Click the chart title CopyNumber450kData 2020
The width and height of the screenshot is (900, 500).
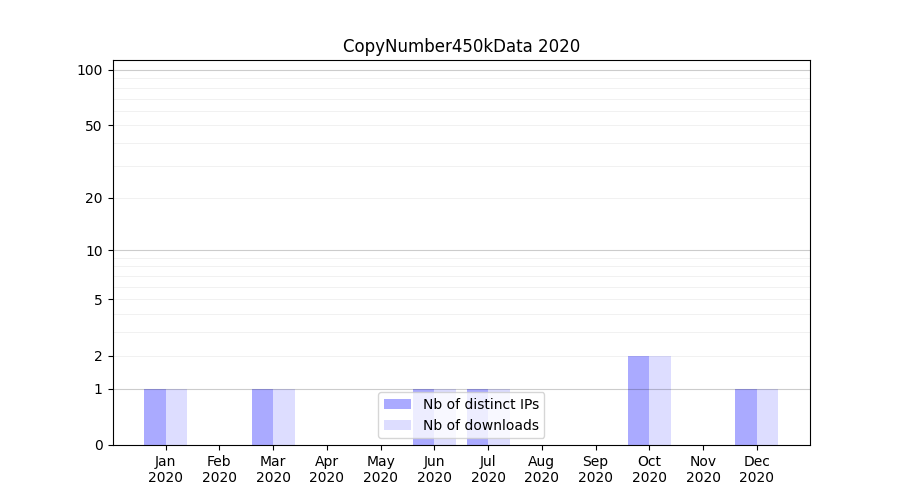pyautogui.click(x=461, y=46)
